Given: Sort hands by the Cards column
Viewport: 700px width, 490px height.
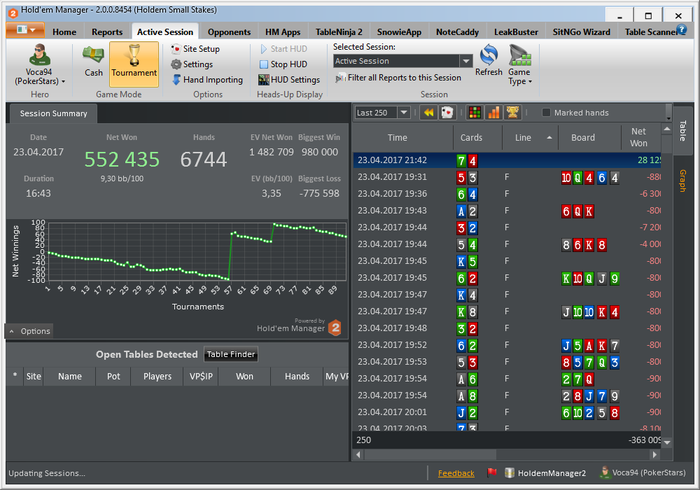Looking at the screenshot, I should coord(478,137).
